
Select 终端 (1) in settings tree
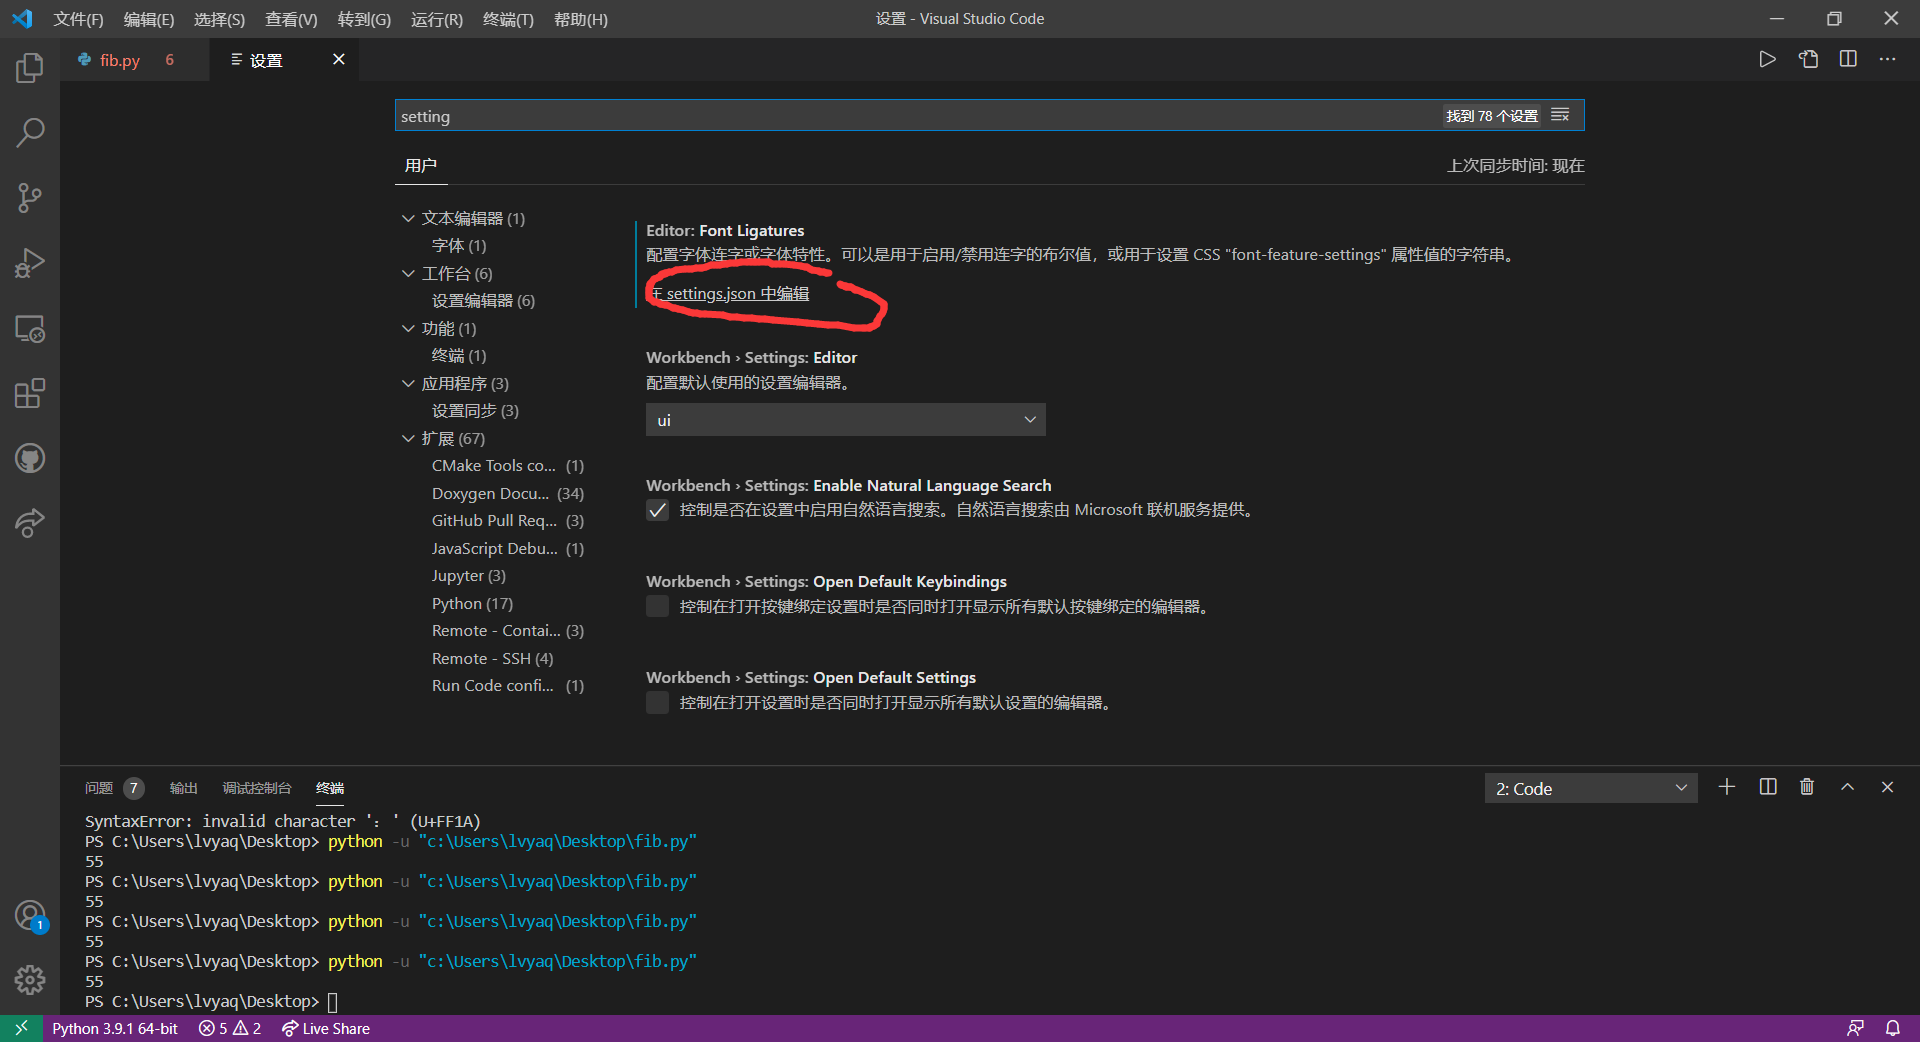coord(459,356)
